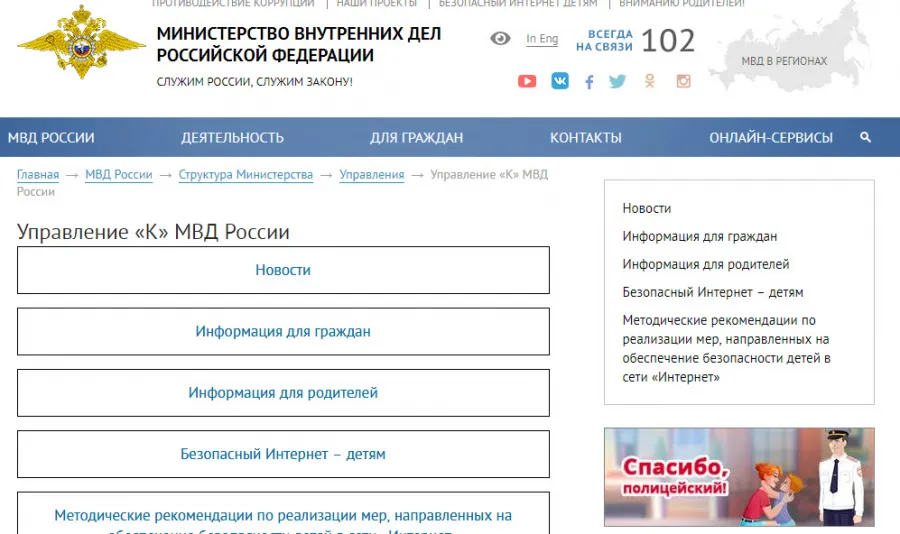Click the search magnifier in navigation bar
Viewport: 900px width, 534px height.
pos(866,137)
